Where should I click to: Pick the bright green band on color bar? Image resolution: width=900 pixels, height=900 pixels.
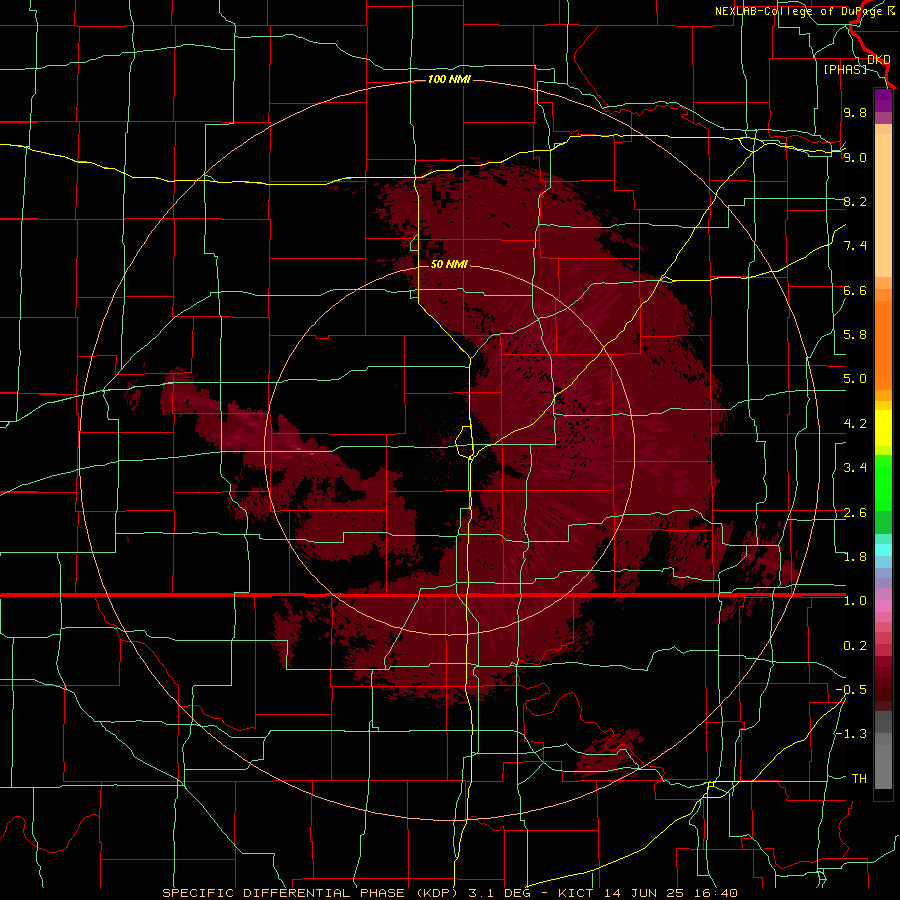(883, 483)
